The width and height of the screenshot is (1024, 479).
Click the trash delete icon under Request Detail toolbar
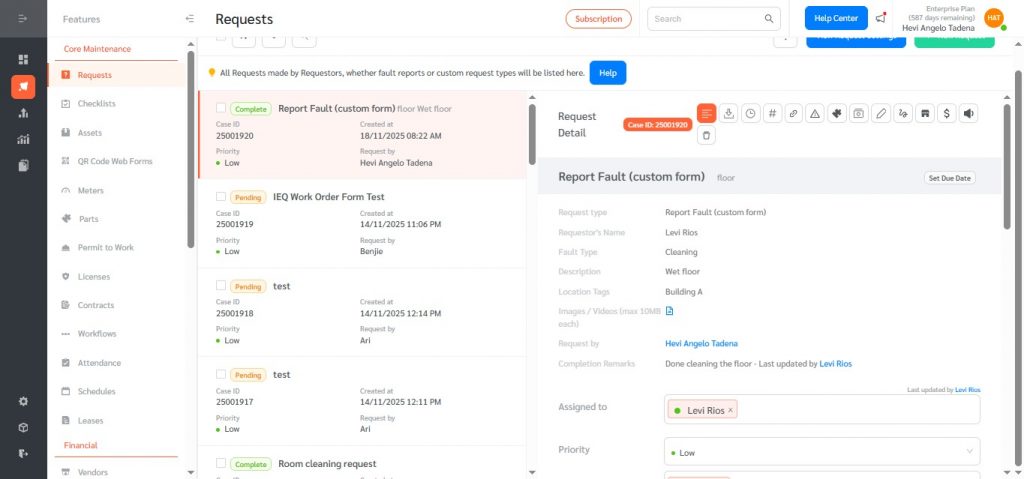coord(707,135)
